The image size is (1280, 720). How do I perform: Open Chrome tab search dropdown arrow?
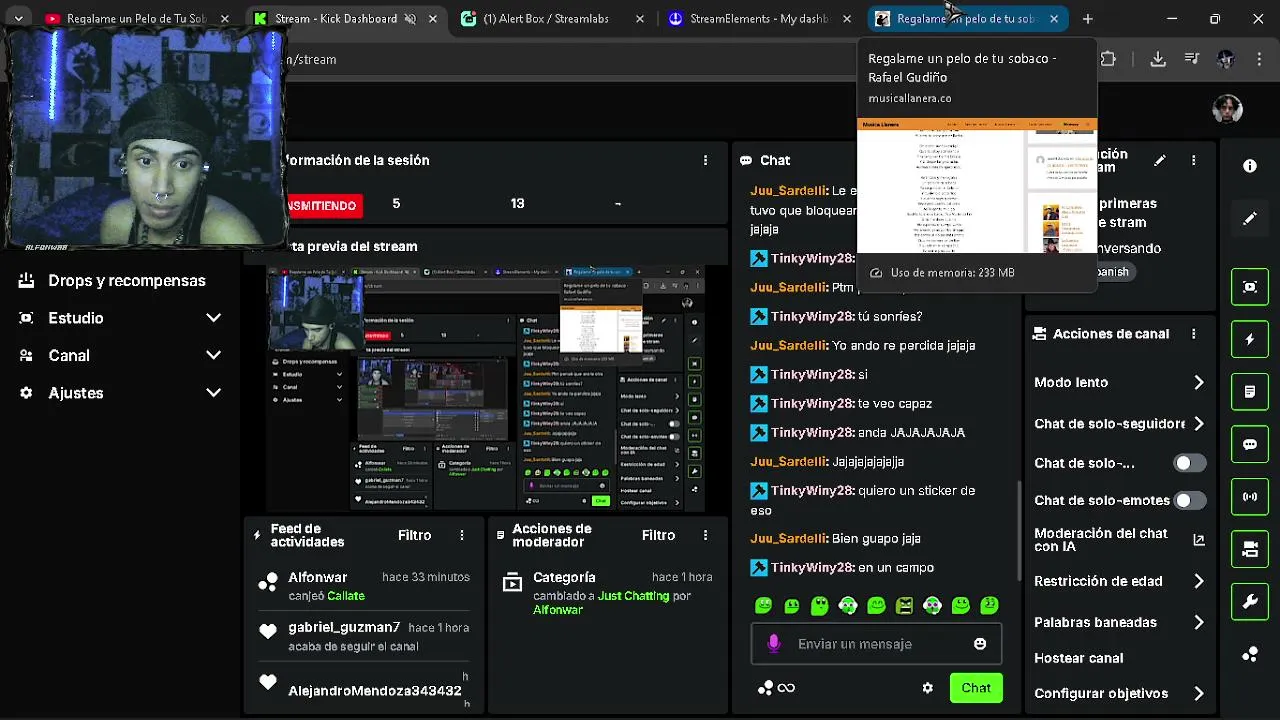click(18, 18)
